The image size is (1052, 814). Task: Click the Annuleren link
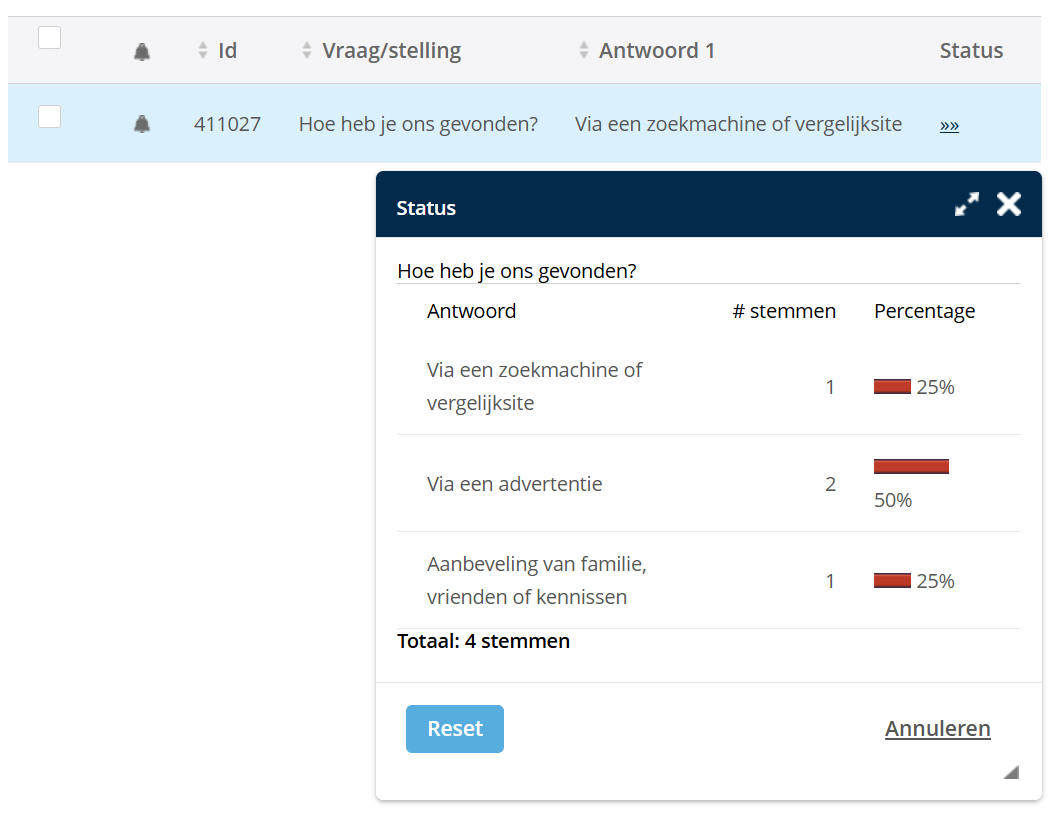[937, 728]
